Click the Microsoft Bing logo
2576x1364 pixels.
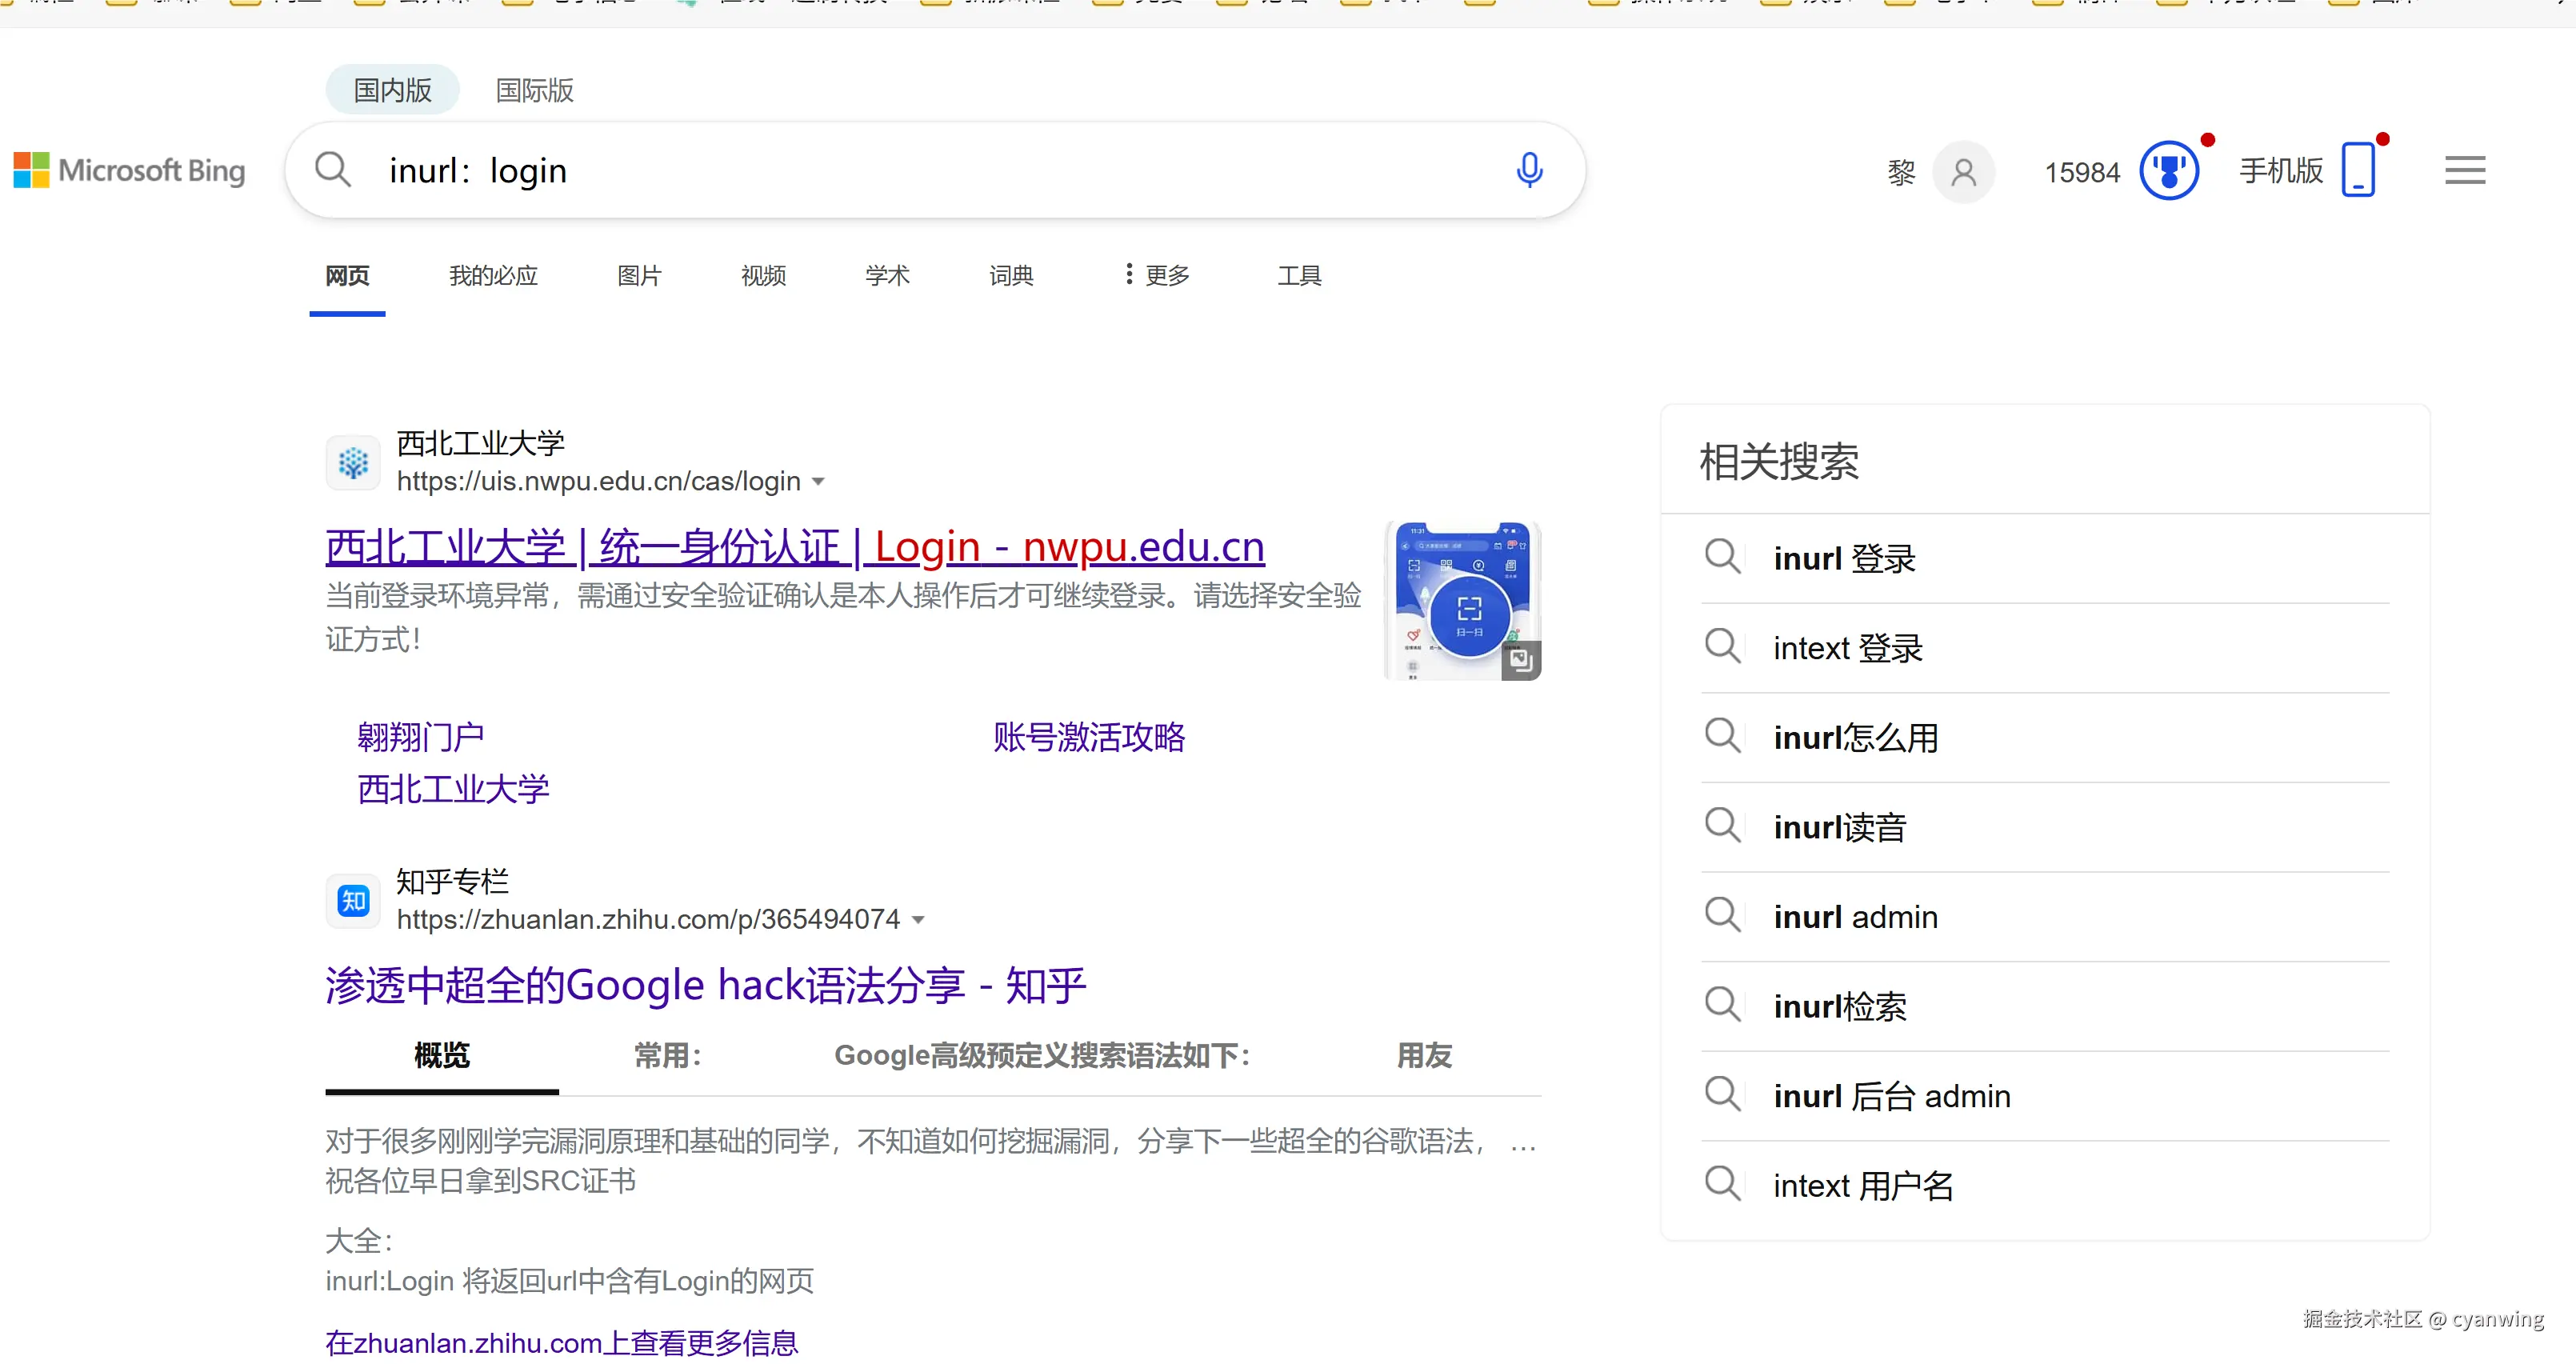pyautogui.click(x=130, y=171)
